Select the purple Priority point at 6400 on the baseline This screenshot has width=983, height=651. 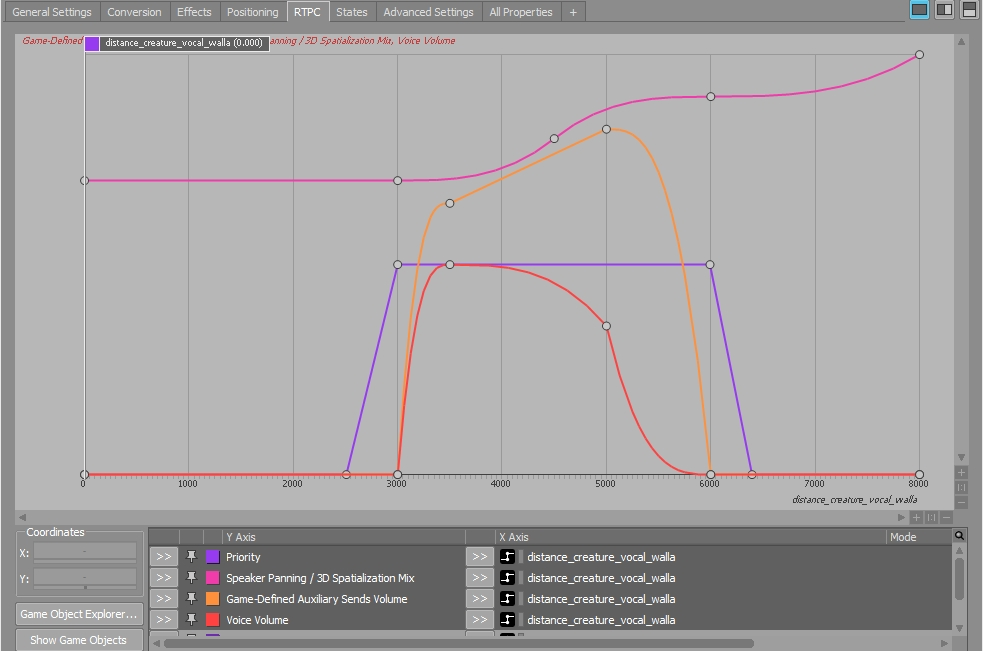[752, 475]
